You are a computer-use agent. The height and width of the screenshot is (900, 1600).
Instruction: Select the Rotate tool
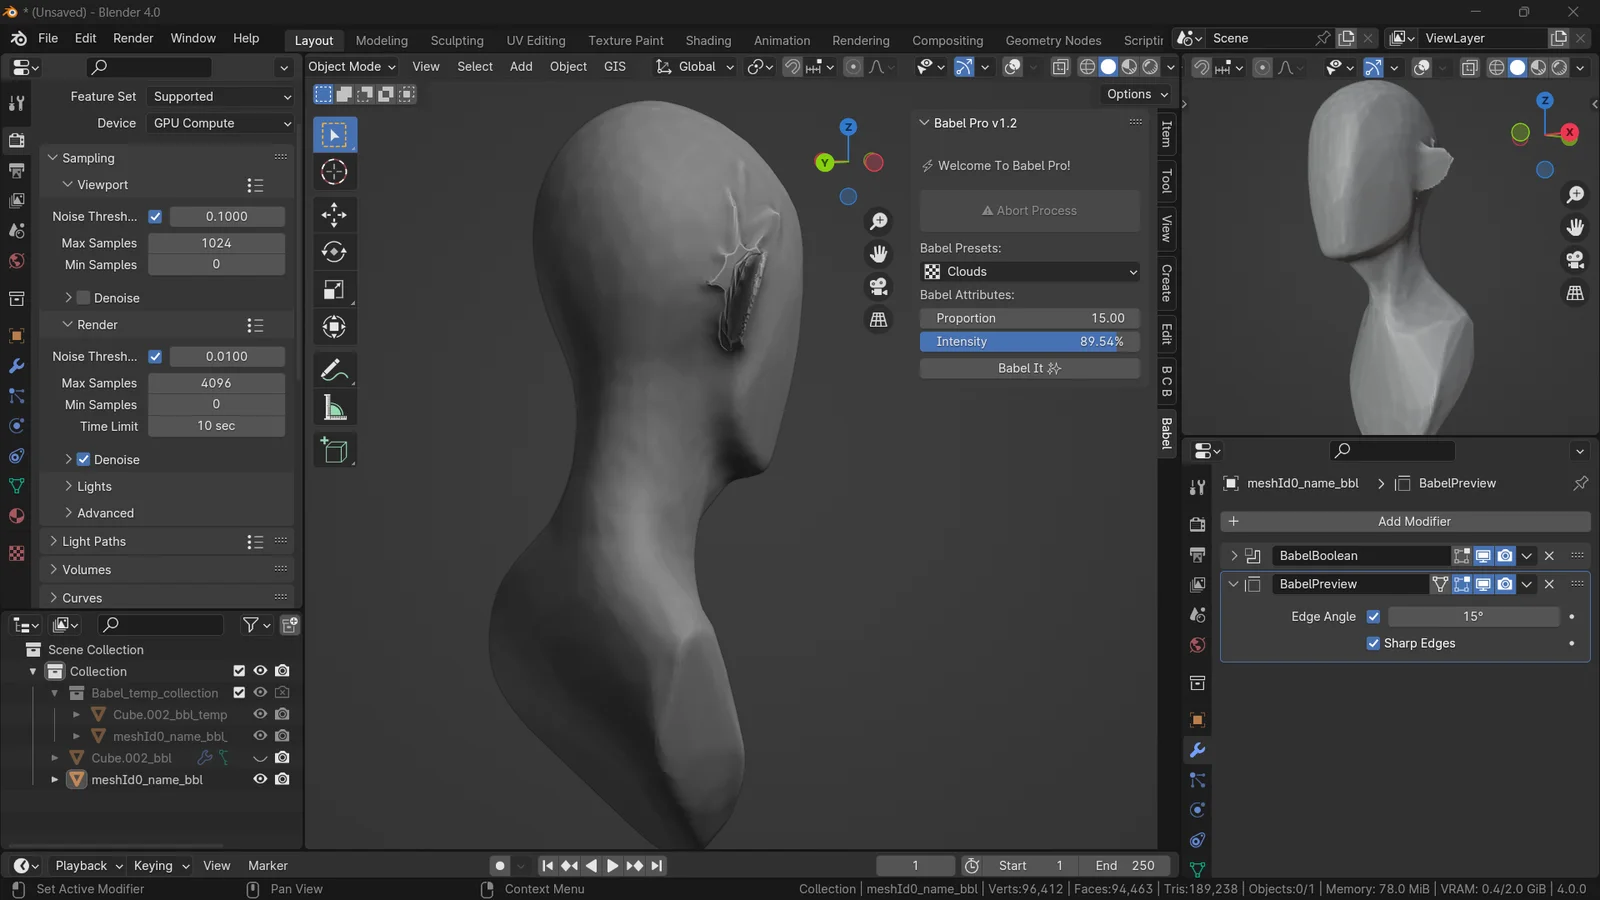point(334,252)
